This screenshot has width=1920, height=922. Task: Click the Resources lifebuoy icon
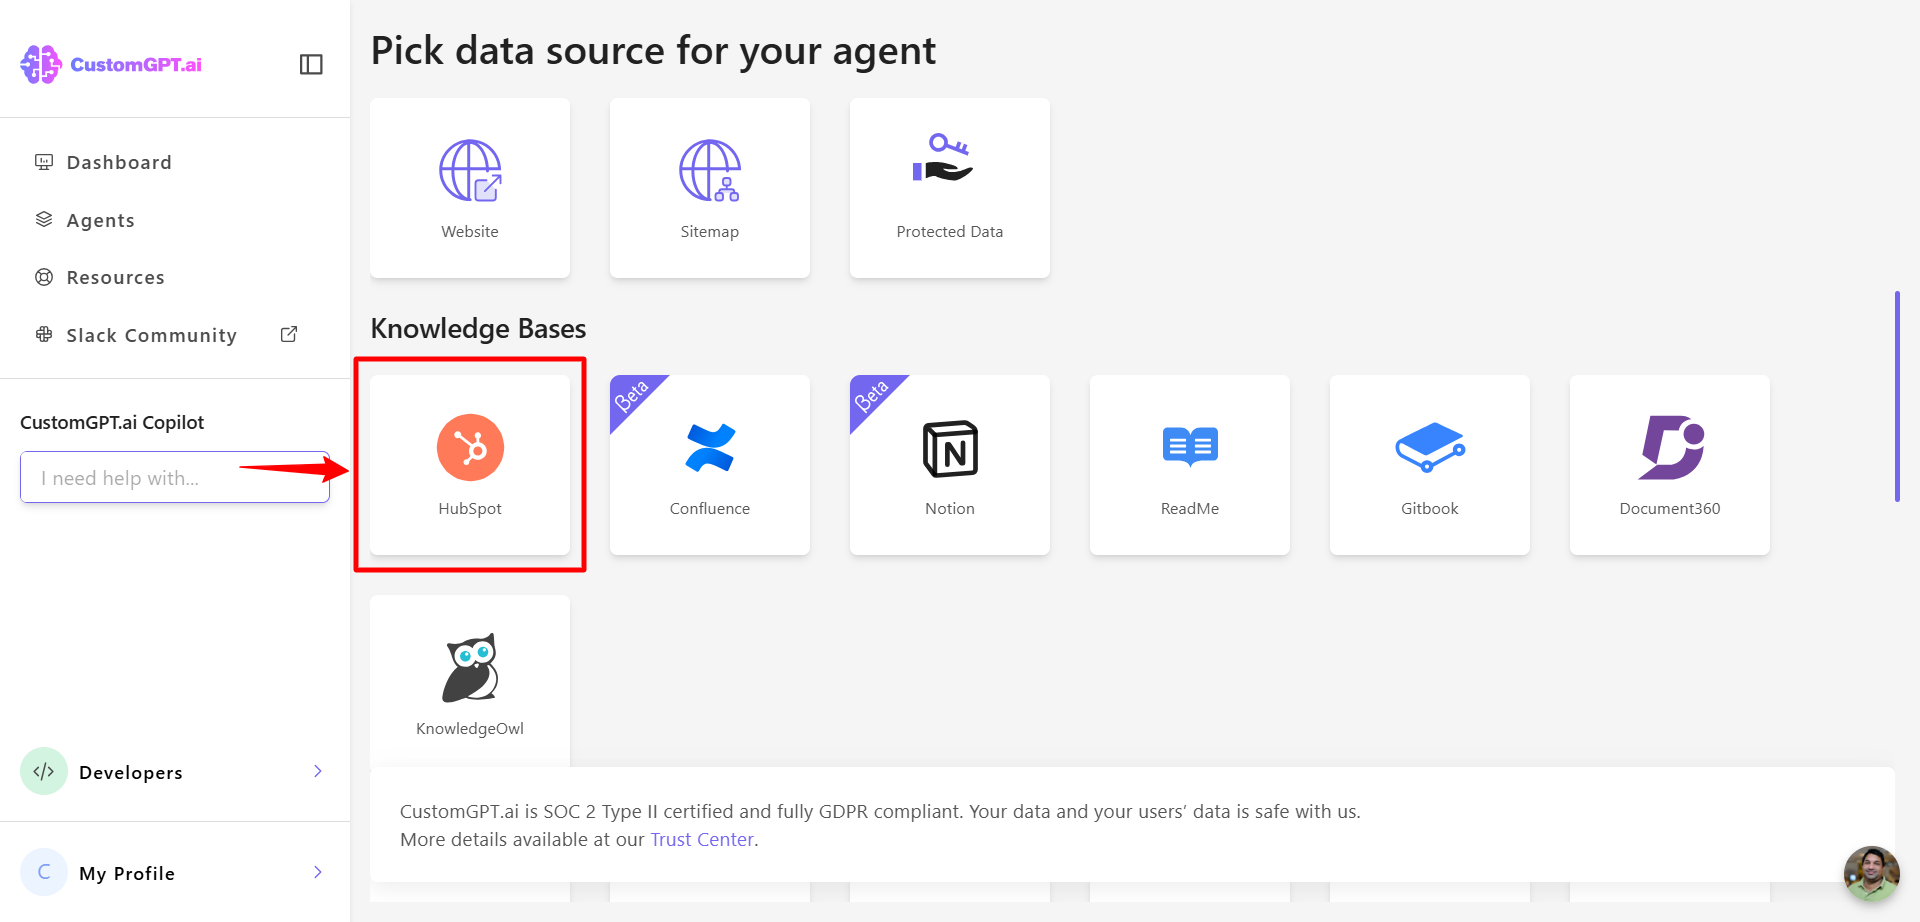(44, 277)
